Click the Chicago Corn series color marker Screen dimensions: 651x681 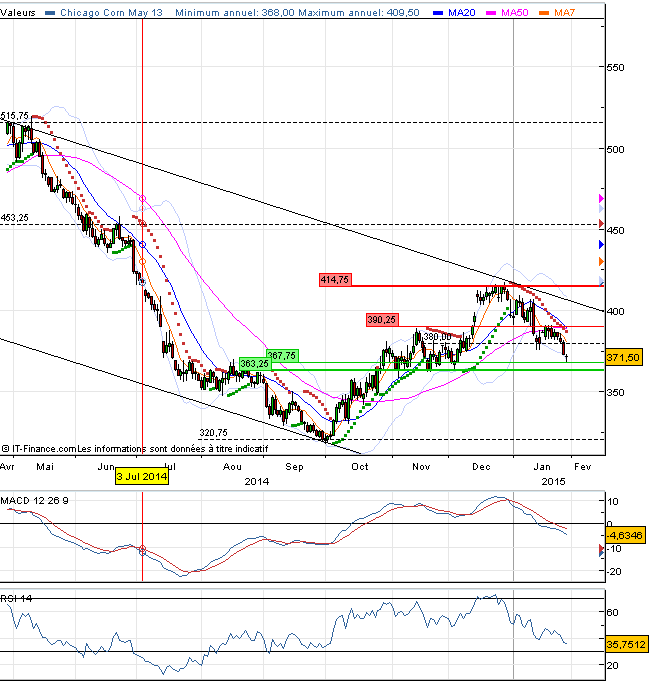[50, 13]
